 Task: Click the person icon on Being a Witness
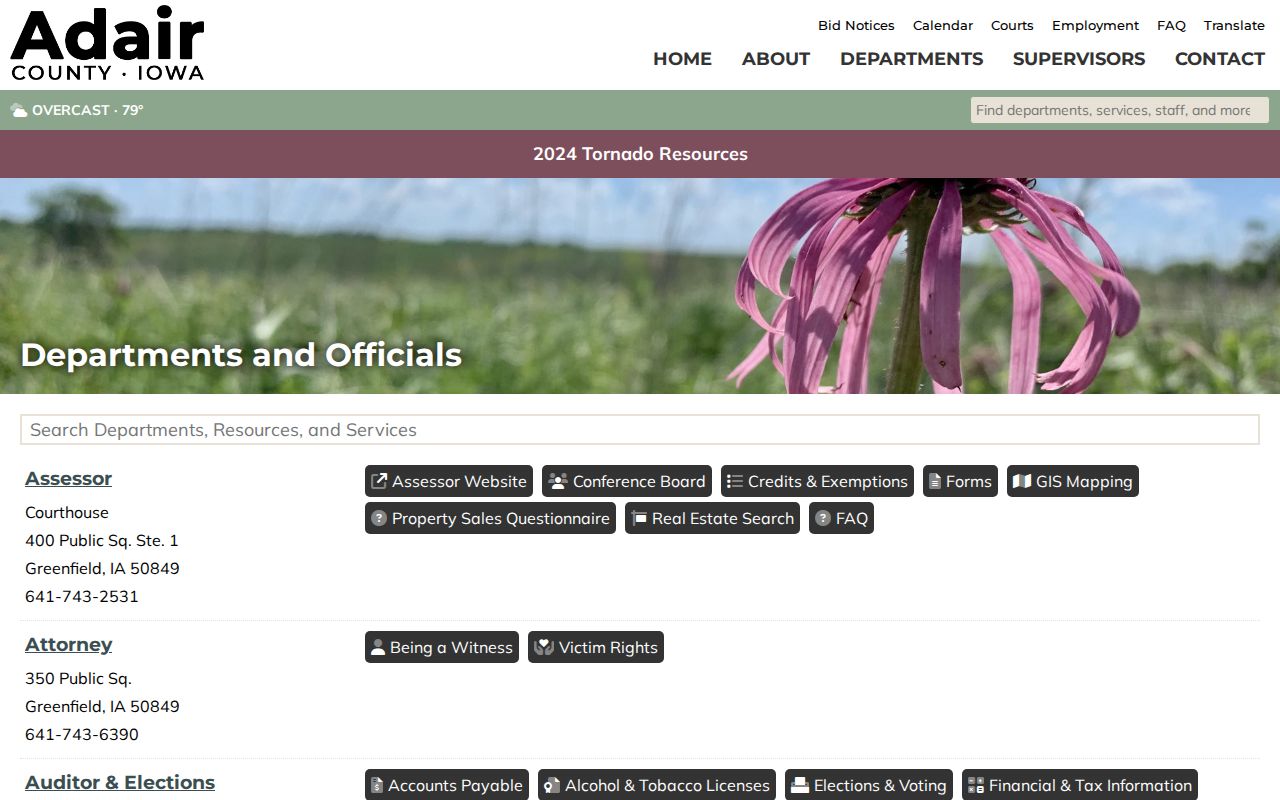click(378, 647)
